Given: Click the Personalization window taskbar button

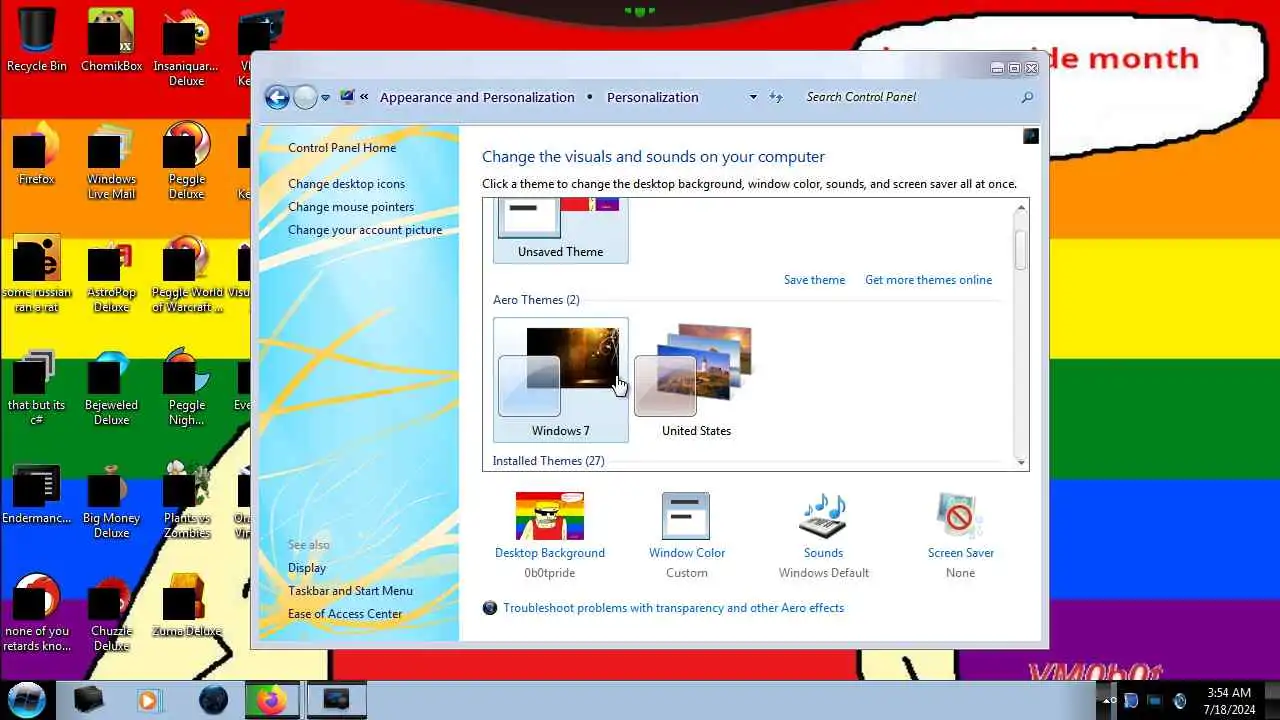Looking at the screenshot, I should pos(336,700).
